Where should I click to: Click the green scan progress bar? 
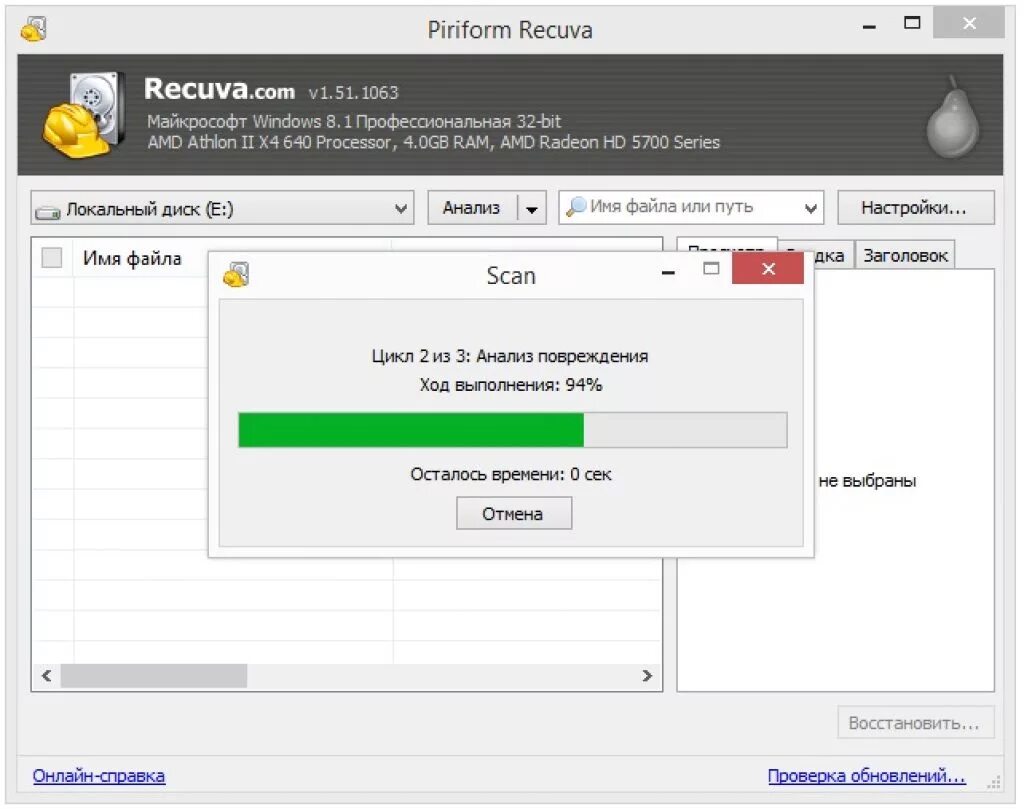(513, 430)
